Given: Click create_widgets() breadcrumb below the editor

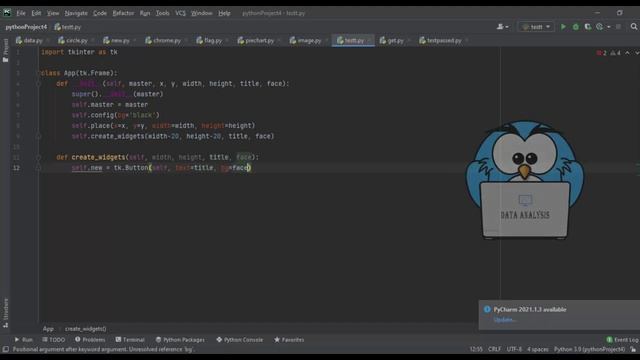Looking at the screenshot, I should coord(85,329).
